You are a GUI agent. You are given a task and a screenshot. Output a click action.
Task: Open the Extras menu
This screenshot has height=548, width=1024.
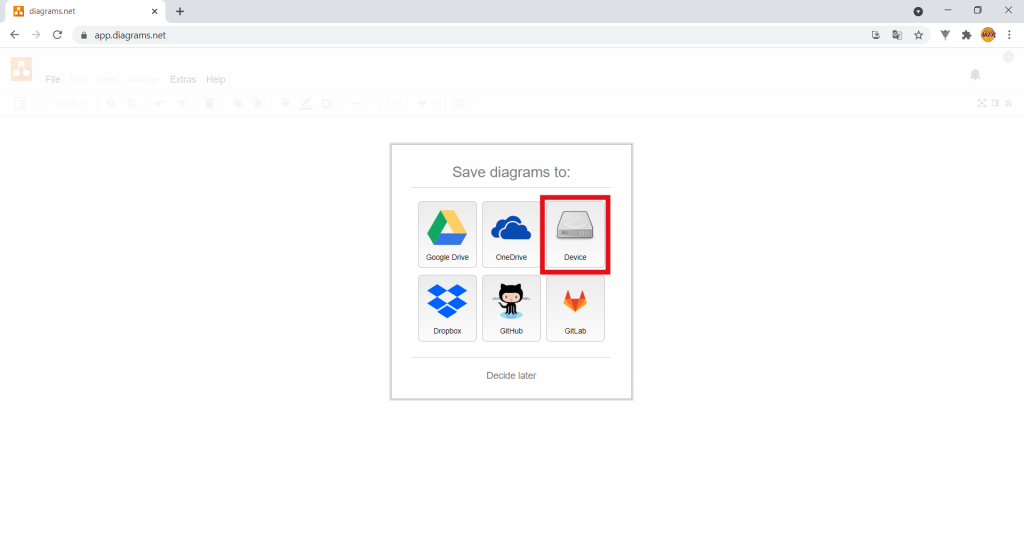(183, 79)
